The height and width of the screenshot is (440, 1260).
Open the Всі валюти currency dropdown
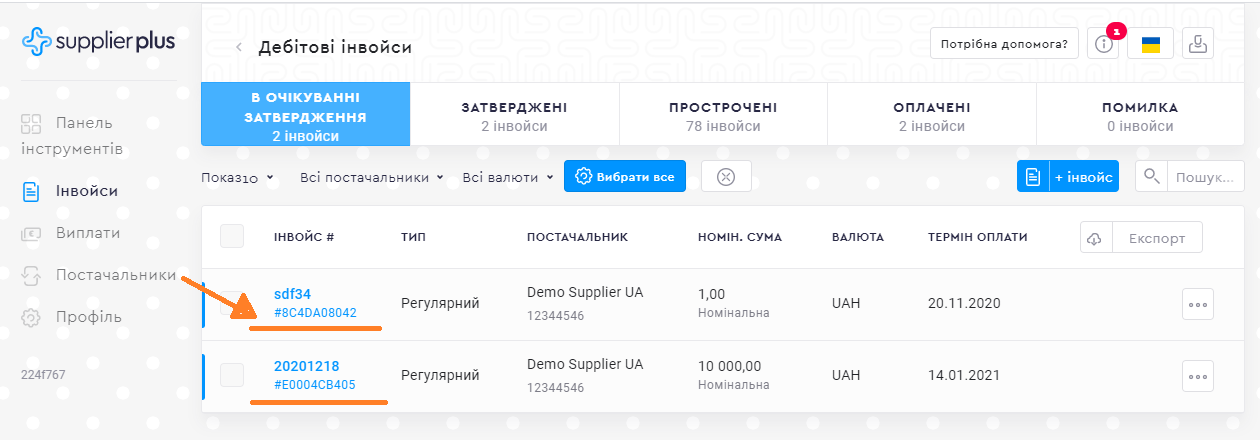(x=507, y=178)
